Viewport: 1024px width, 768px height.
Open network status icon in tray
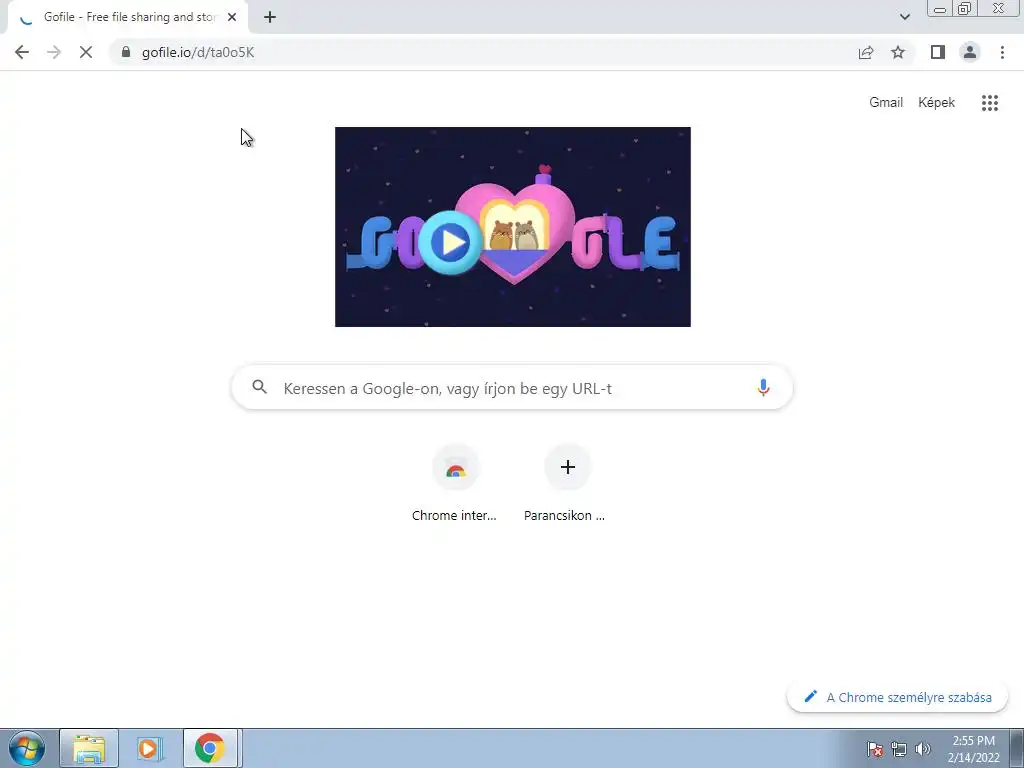pos(899,750)
